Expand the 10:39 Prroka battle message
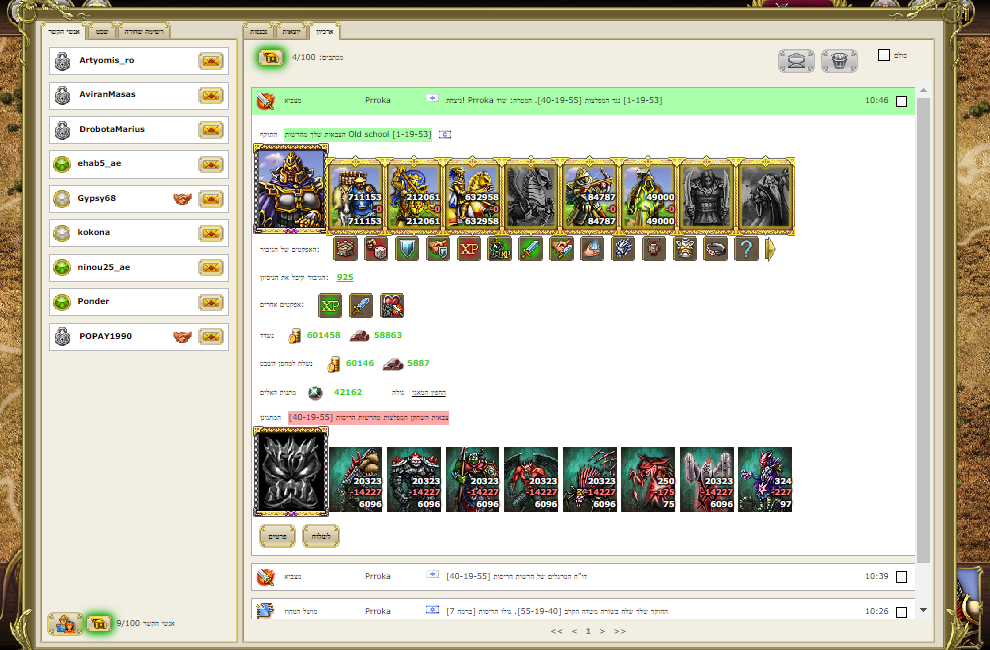990x650 pixels. click(583, 577)
